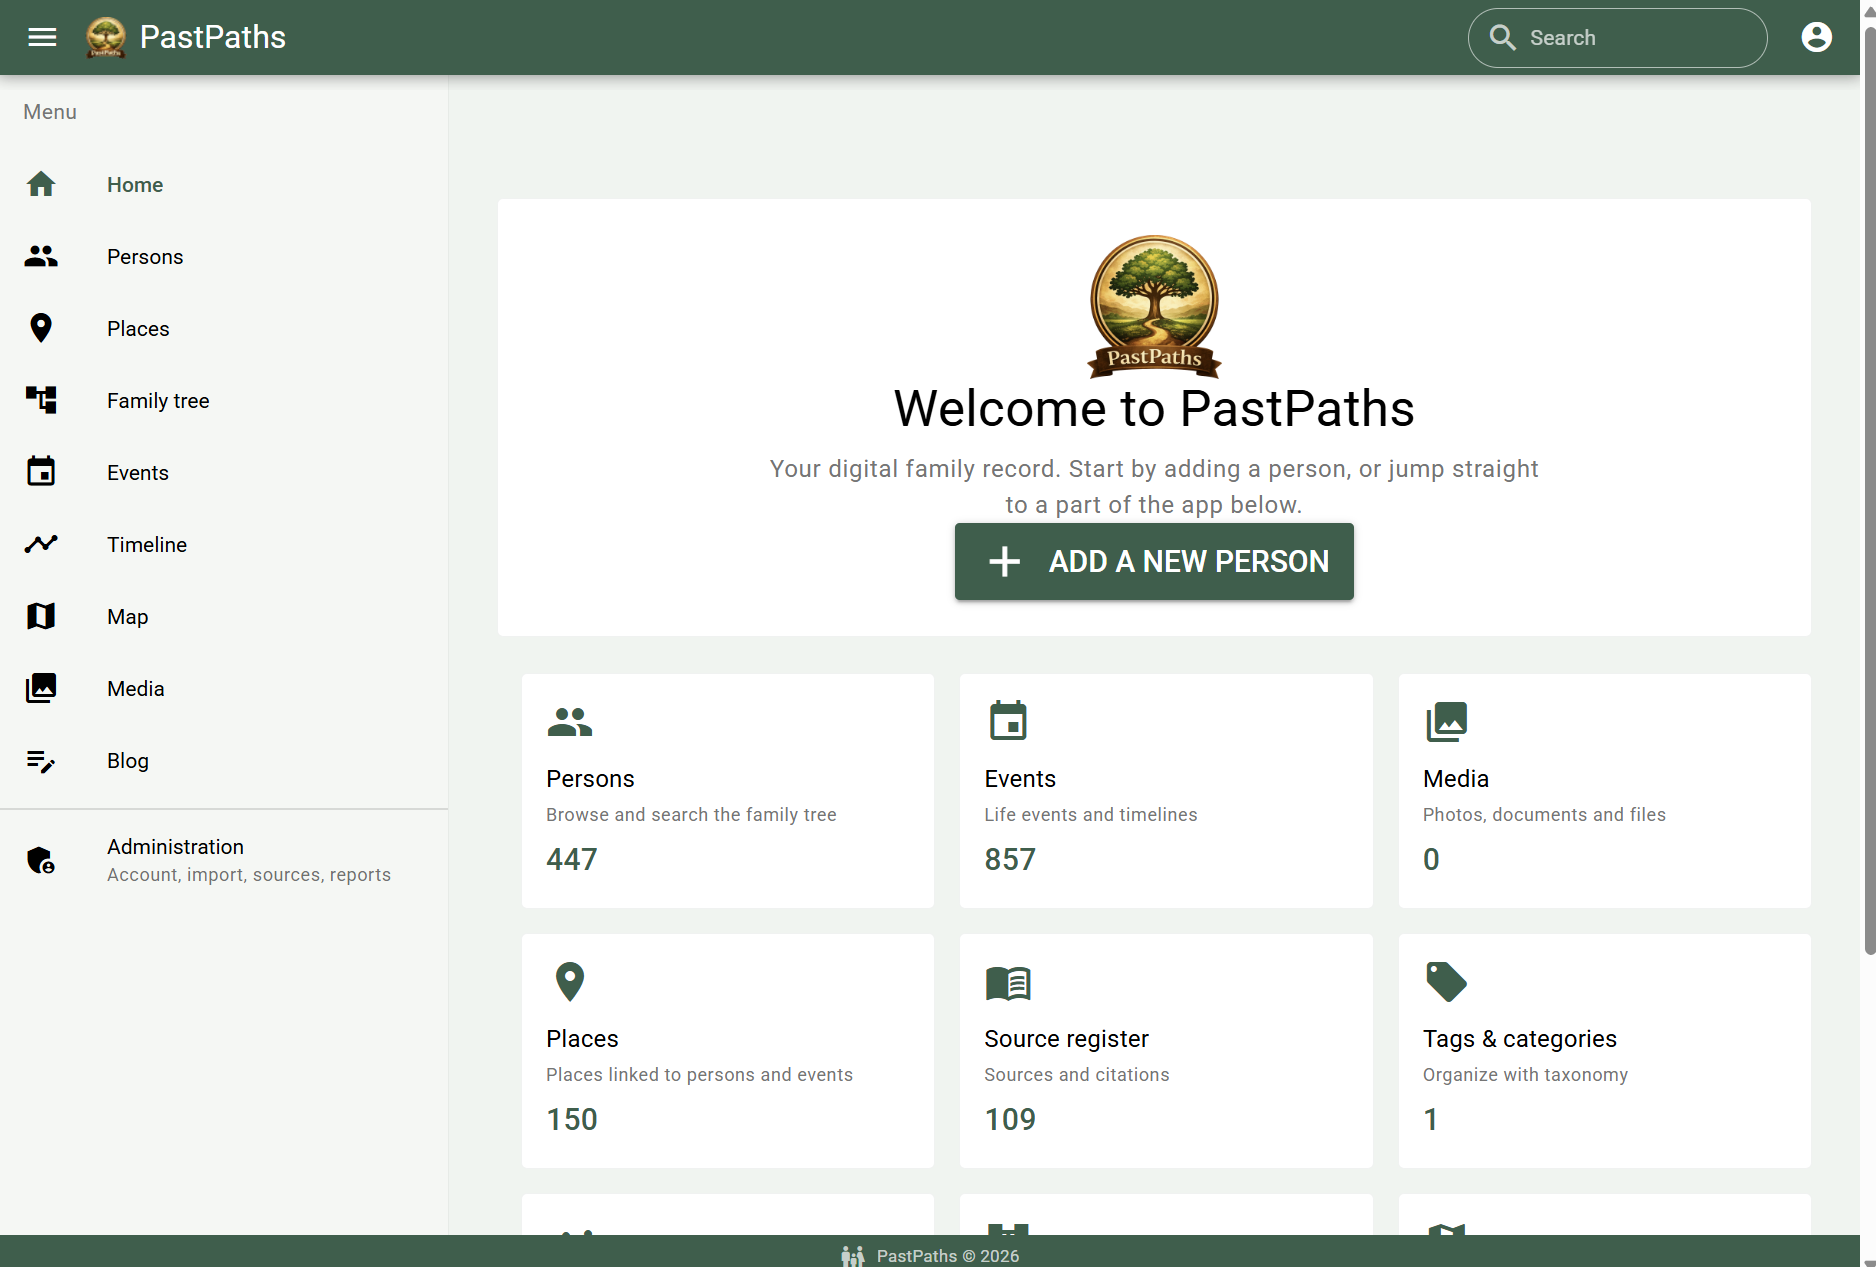This screenshot has width=1876, height=1267.
Task: Click the places count 150
Action: click(572, 1119)
